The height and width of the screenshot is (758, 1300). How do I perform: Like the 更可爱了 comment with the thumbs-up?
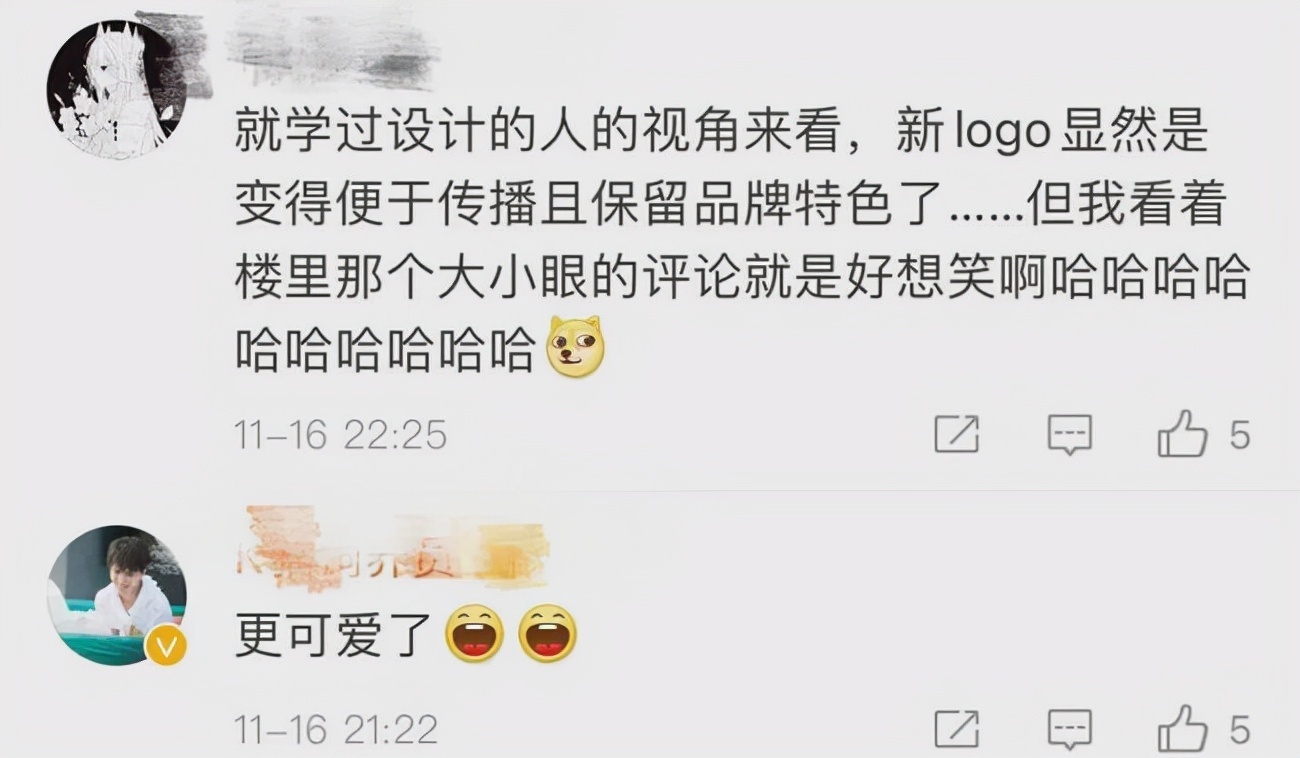point(1182,728)
